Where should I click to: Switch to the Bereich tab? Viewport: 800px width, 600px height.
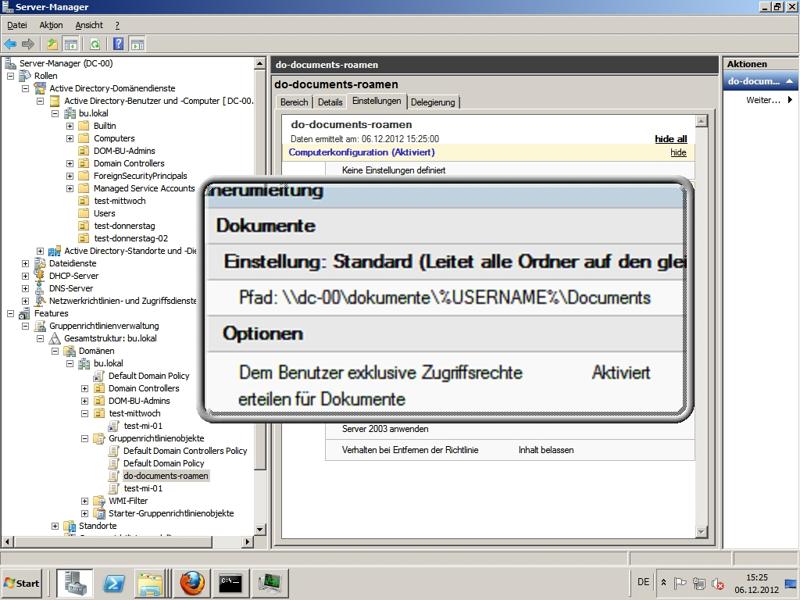(x=294, y=102)
